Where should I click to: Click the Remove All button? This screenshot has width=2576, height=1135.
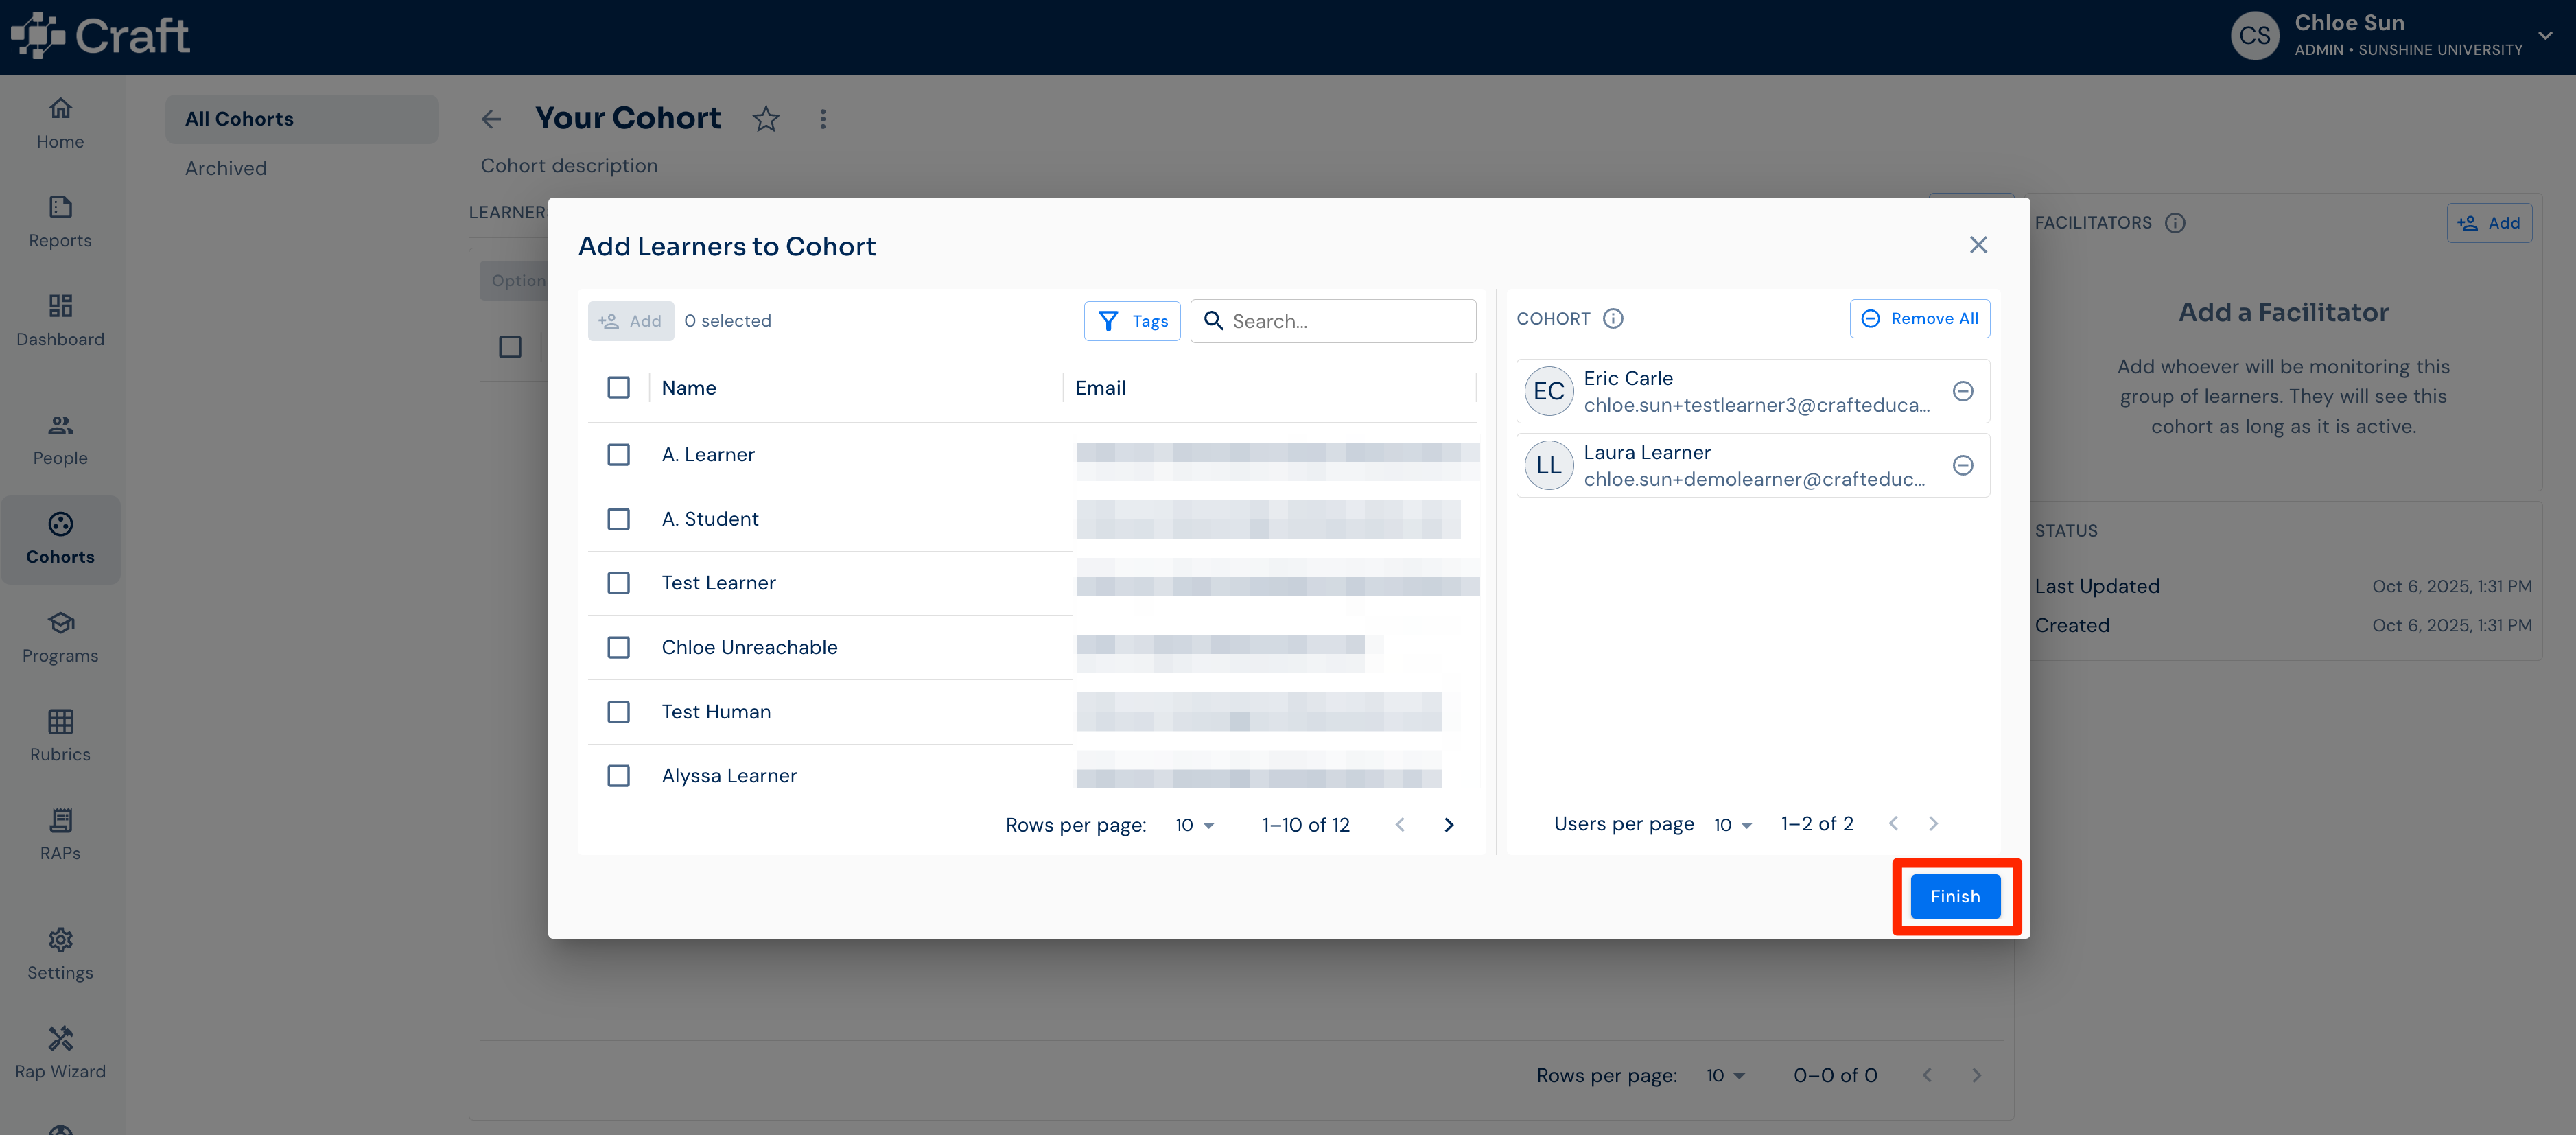pyautogui.click(x=1919, y=318)
